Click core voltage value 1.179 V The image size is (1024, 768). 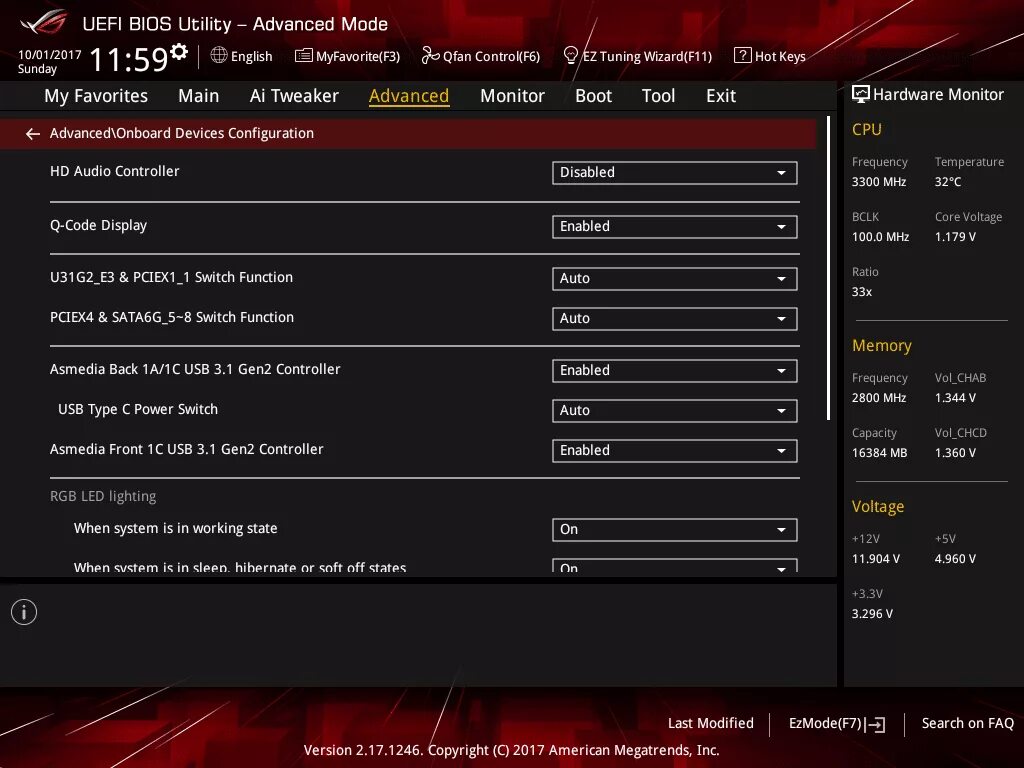pyautogui.click(x=955, y=237)
